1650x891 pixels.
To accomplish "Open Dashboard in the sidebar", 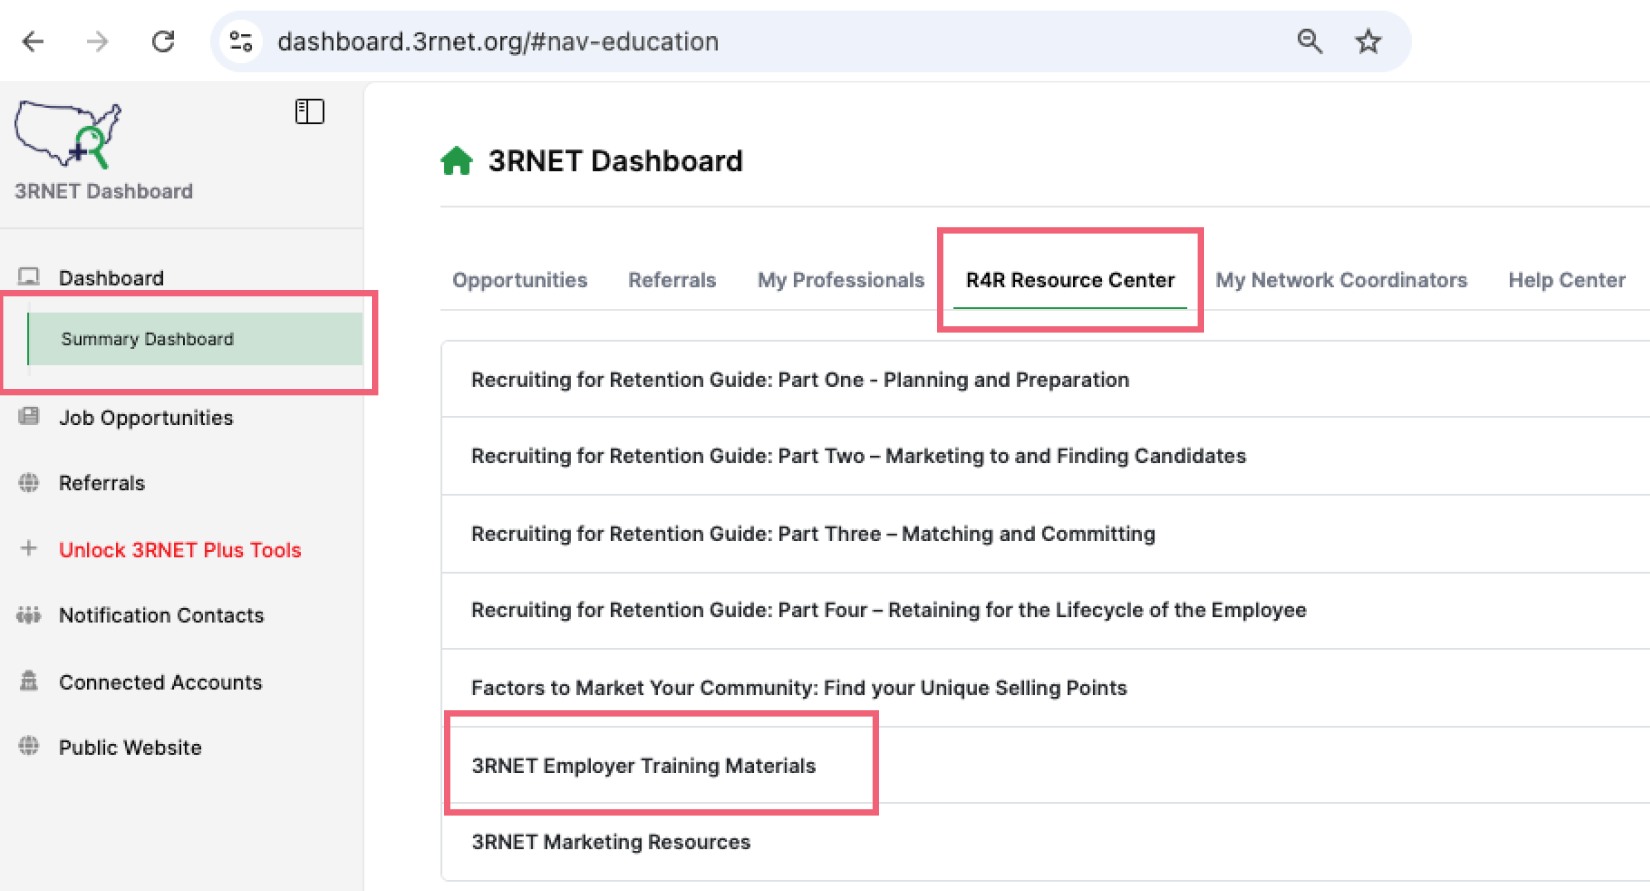I will point(111,278).
